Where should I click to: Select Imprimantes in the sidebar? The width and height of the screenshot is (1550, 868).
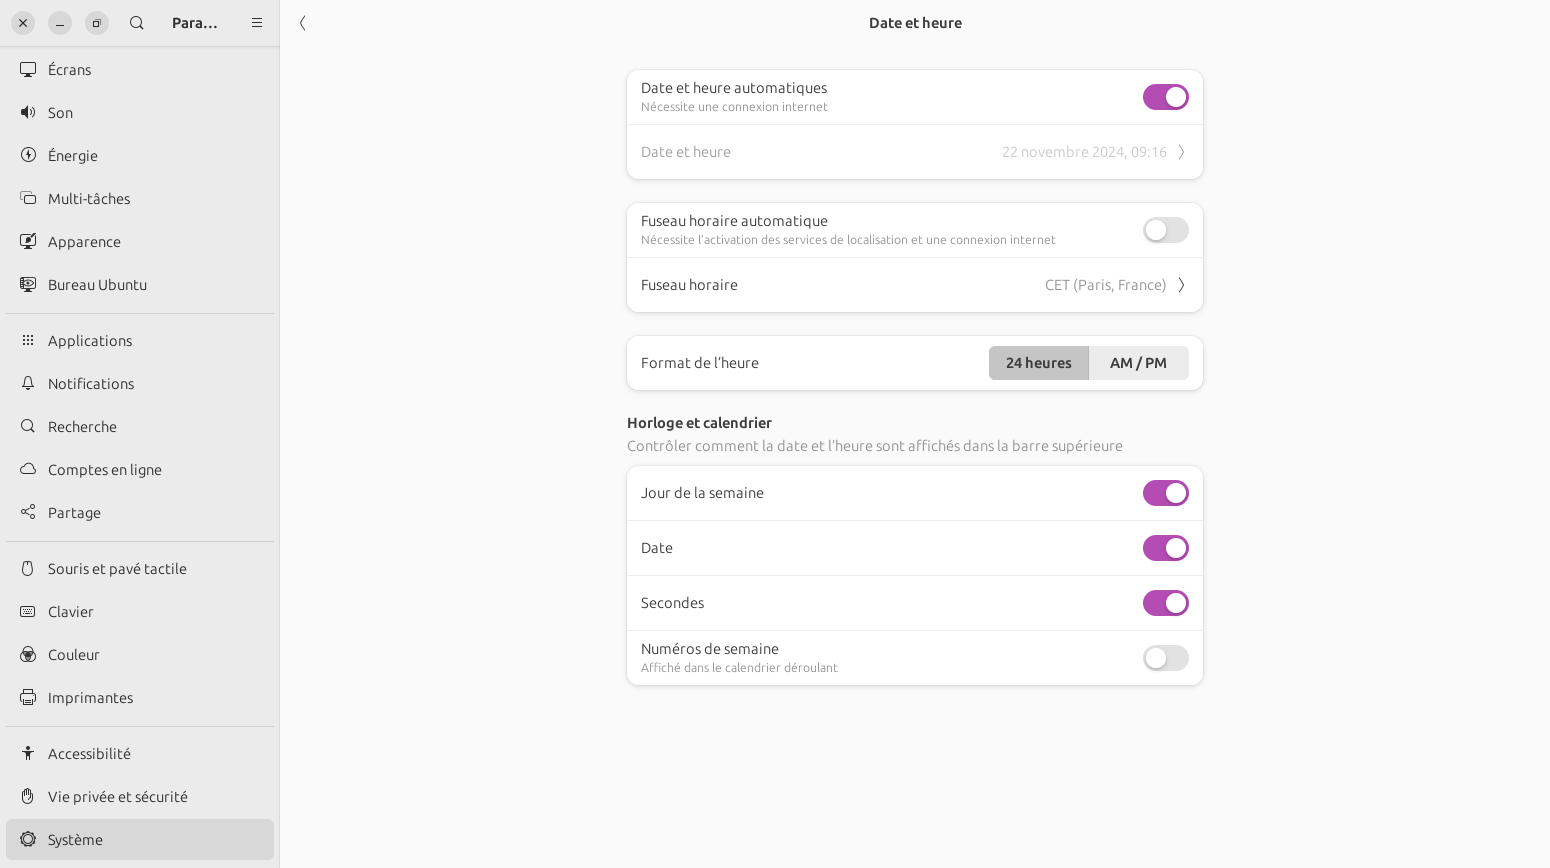(x=140, y=697)
